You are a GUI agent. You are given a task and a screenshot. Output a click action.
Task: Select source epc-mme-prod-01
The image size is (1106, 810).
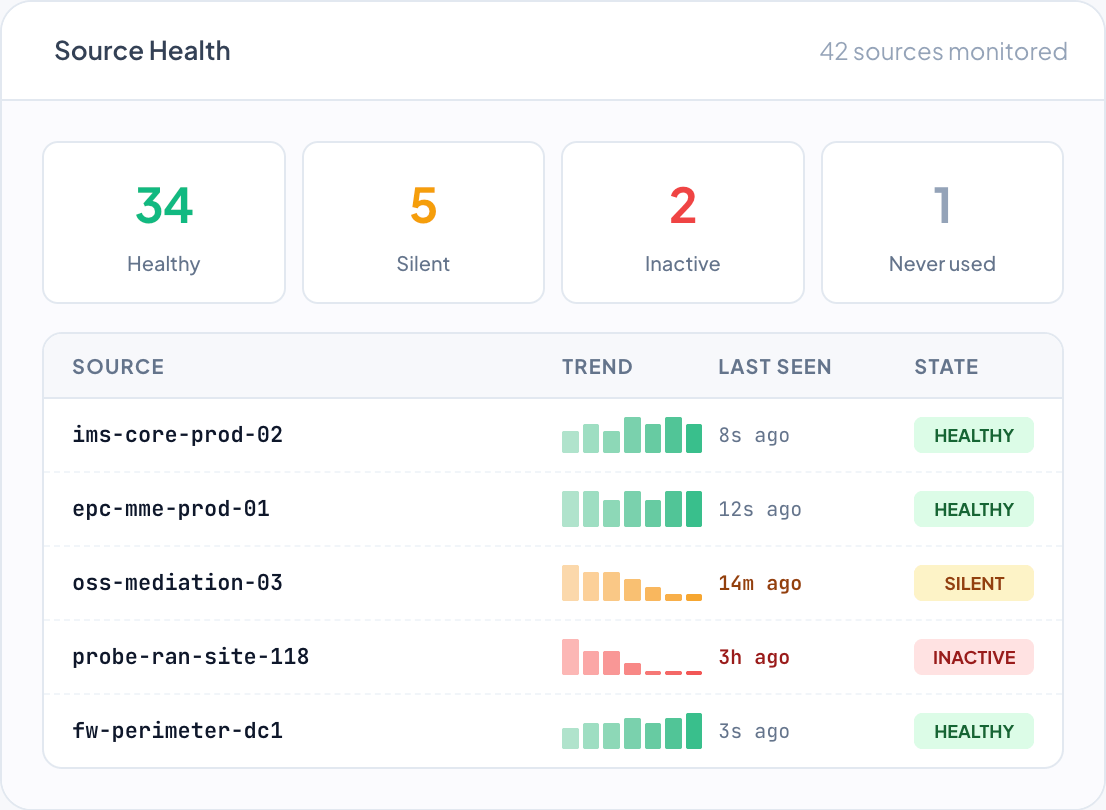tap(171, 509)
